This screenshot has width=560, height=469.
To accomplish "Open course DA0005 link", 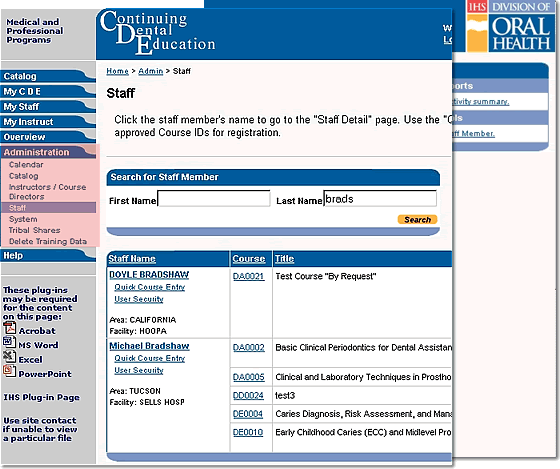I will 249,377.
